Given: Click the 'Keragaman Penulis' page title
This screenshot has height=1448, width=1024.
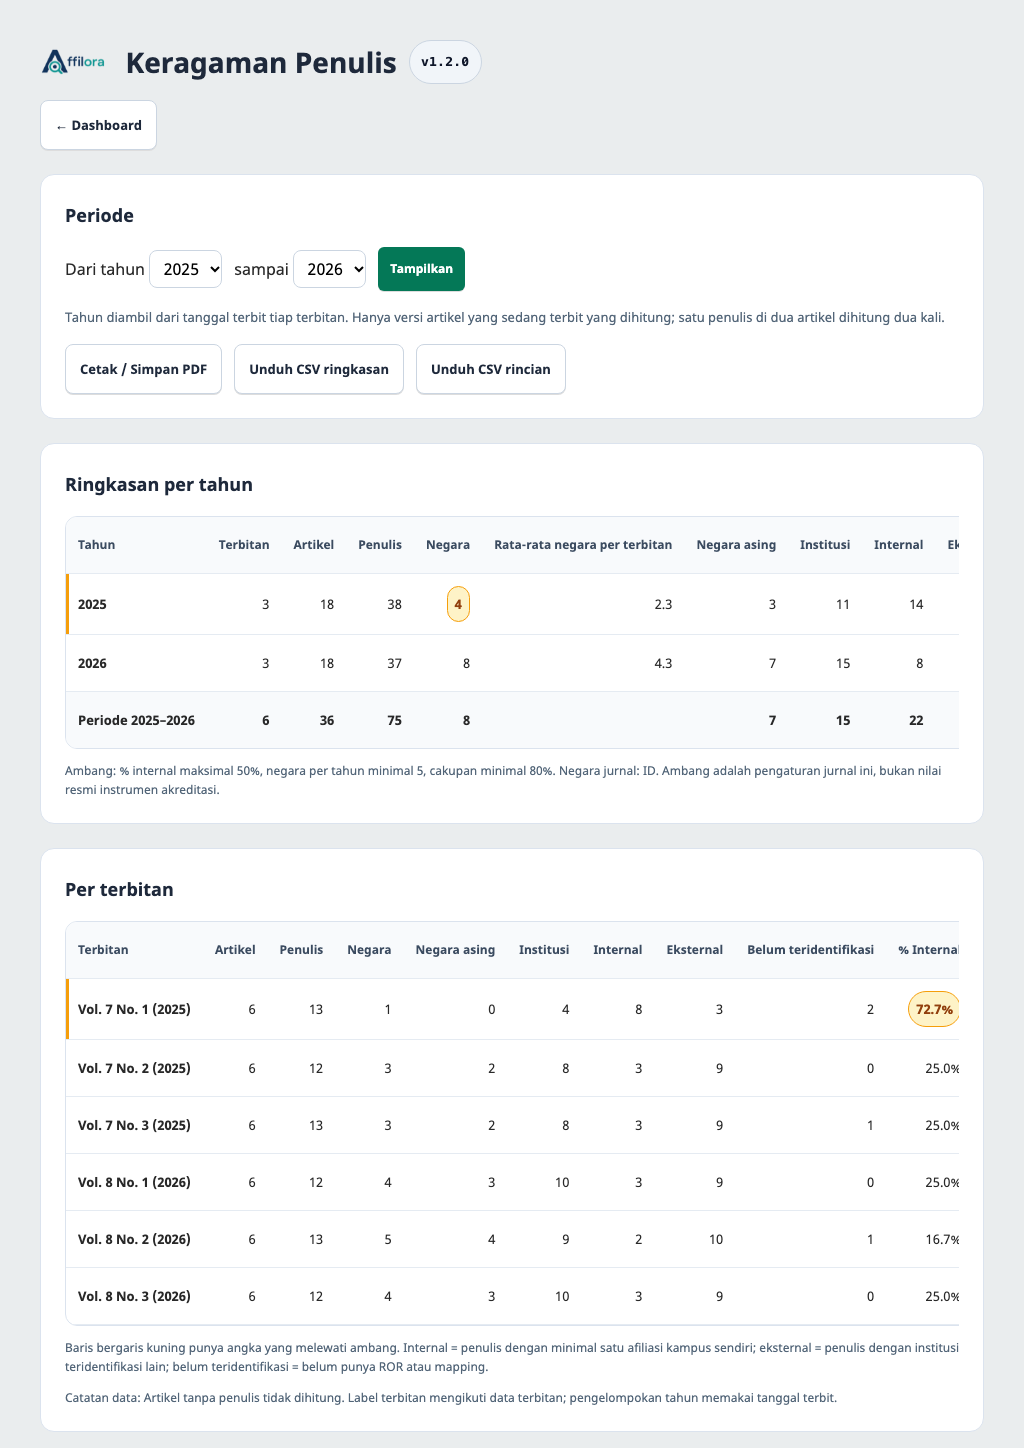Looking at the screenshot, I should point(261,62).
